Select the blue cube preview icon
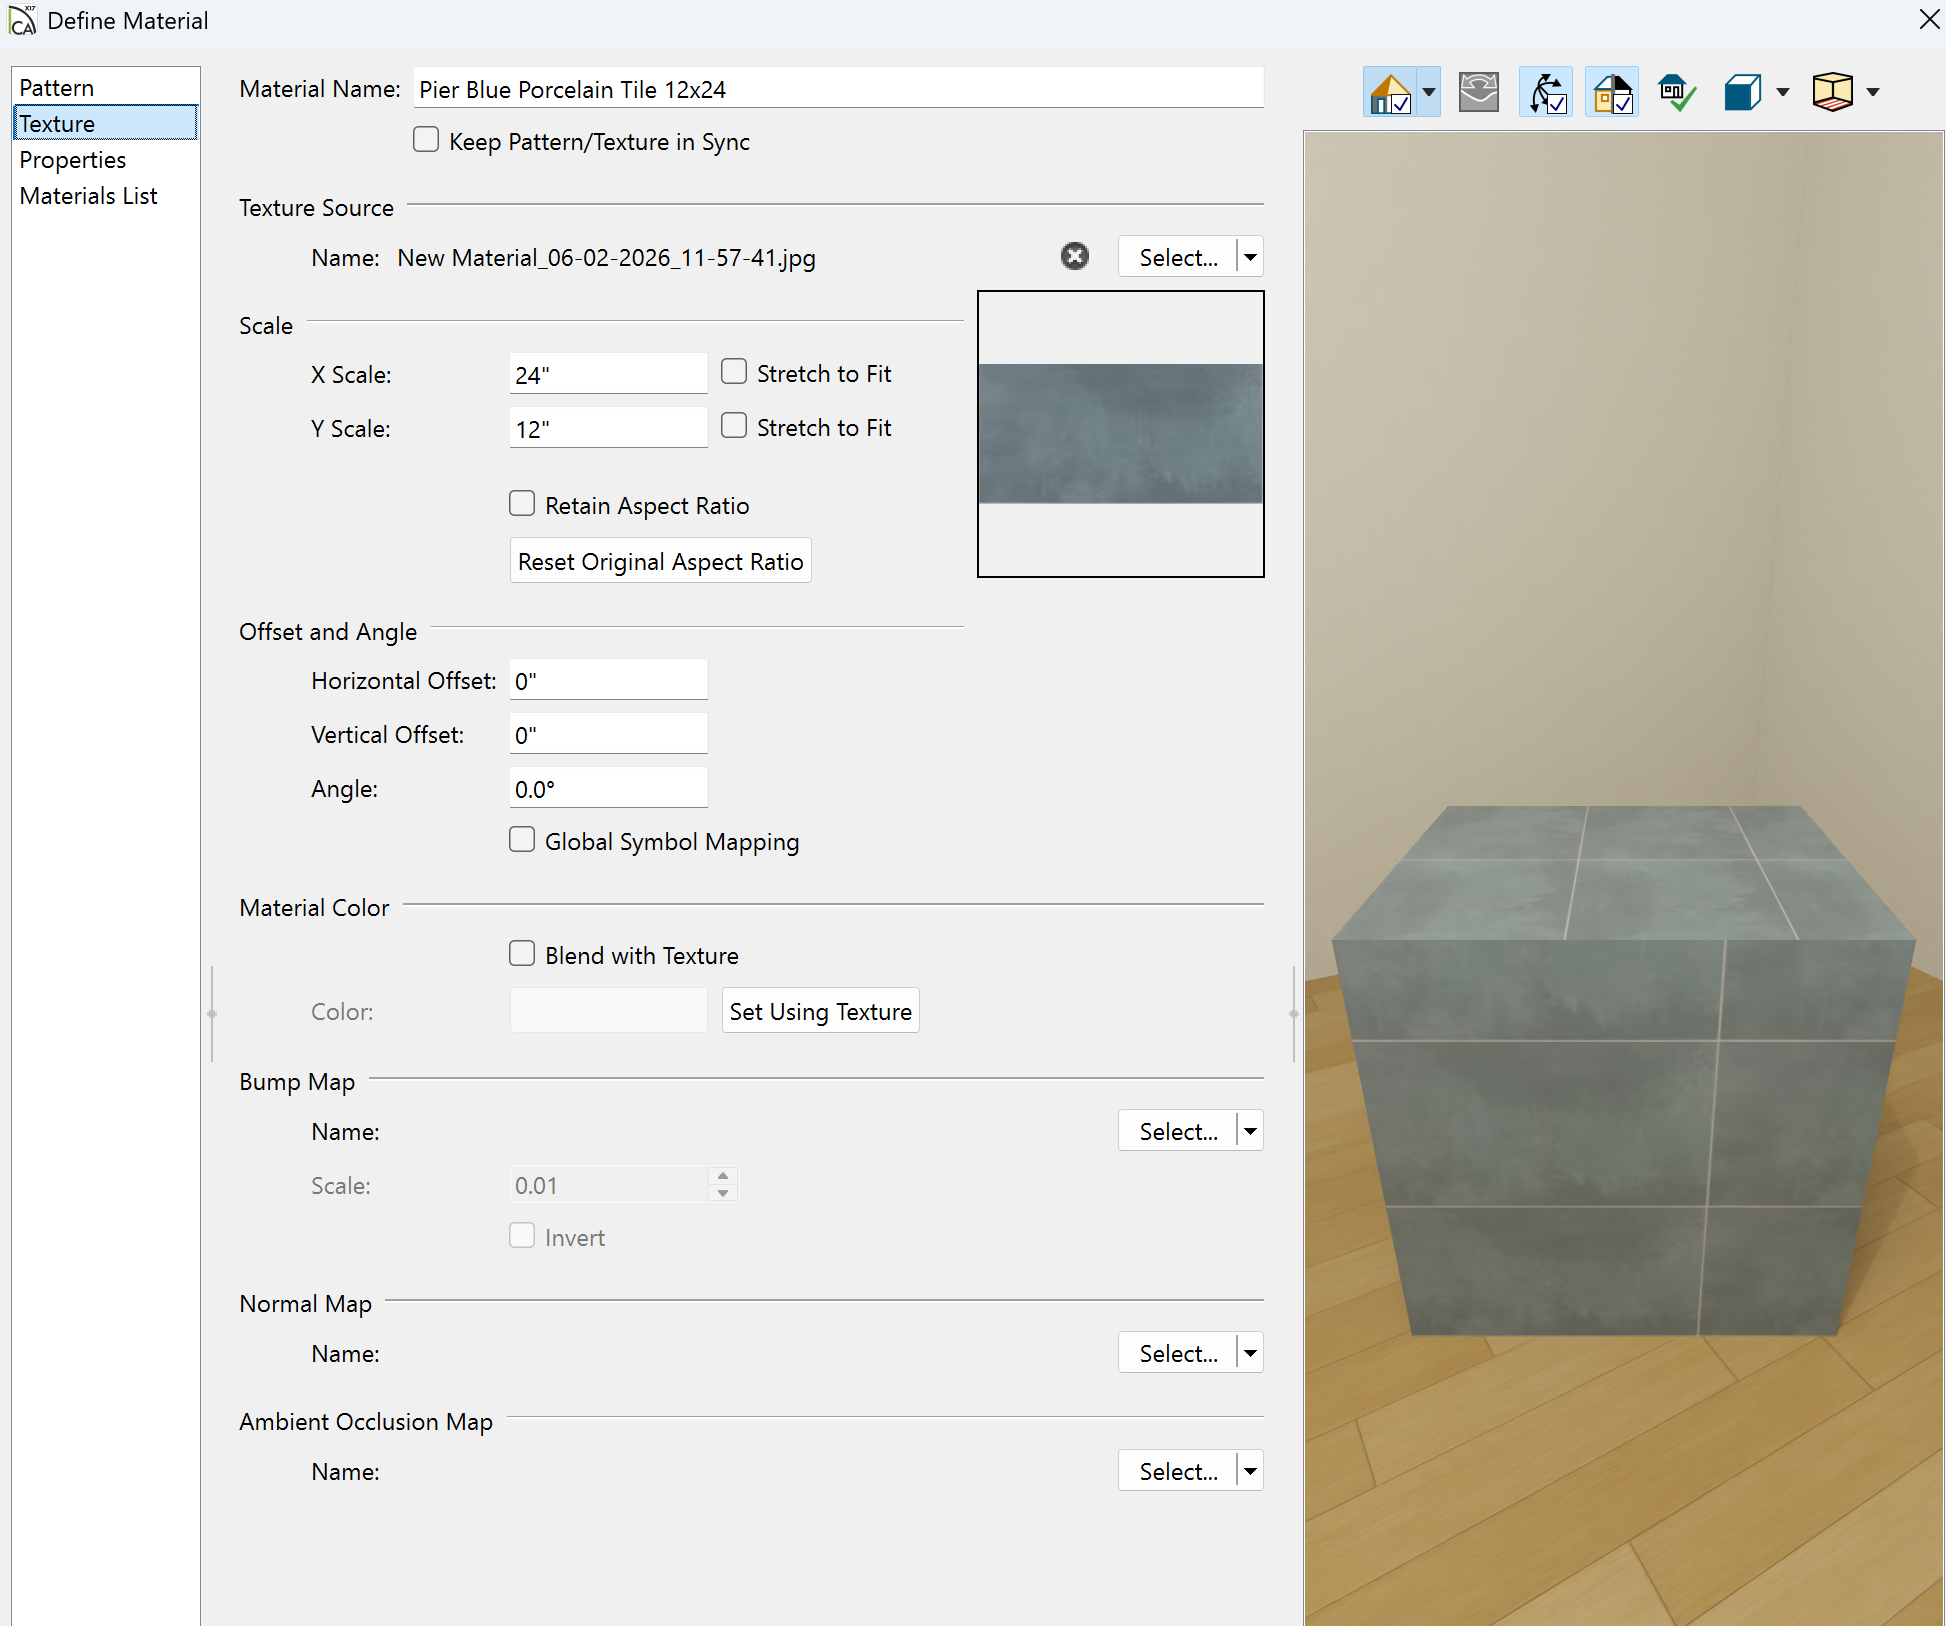 click(x=1742, y=93)
